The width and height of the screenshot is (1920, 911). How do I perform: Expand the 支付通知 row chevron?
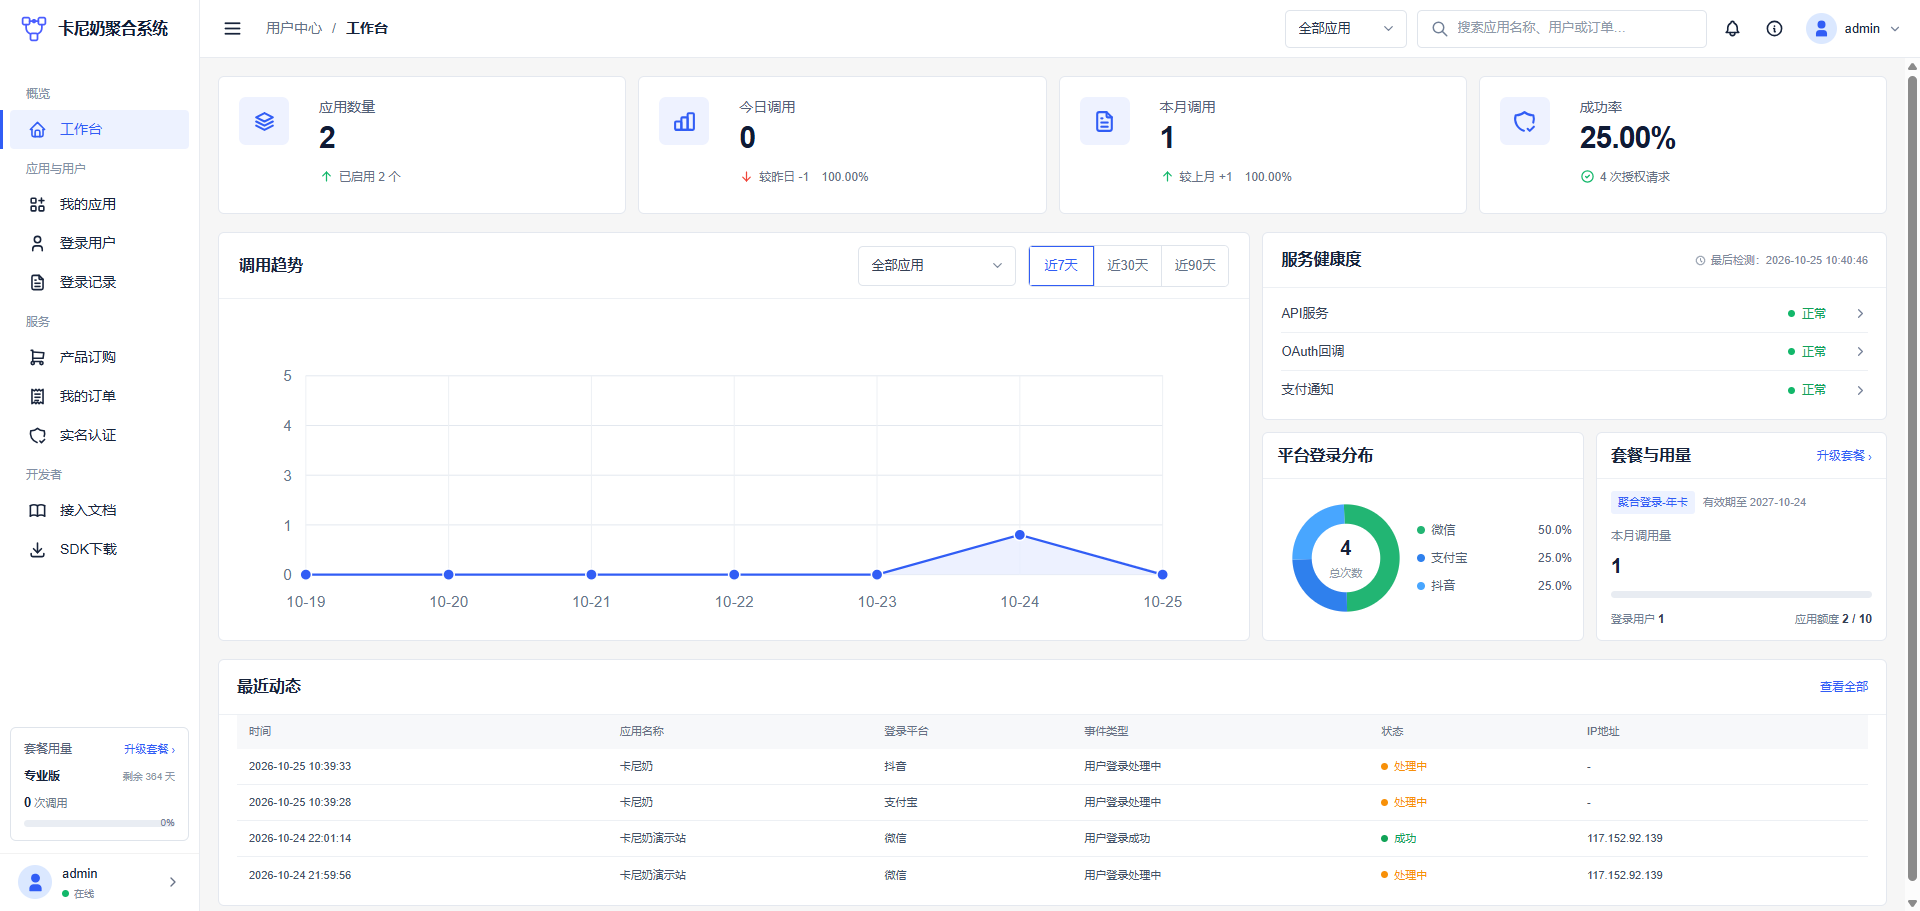(x=1860, y=390)
